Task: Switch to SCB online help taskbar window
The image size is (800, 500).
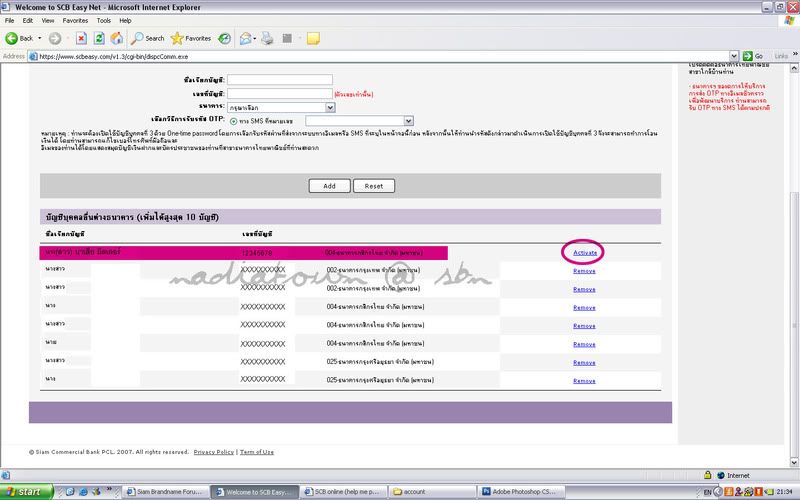Action: tap(343, 492)
